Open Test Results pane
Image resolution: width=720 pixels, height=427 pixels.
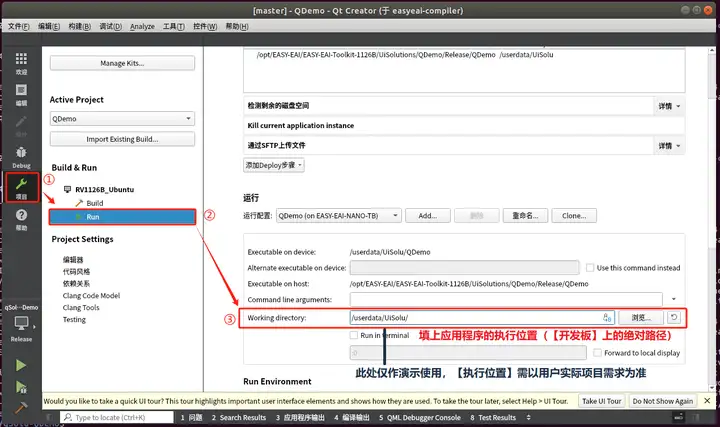[x=493, y=417]
